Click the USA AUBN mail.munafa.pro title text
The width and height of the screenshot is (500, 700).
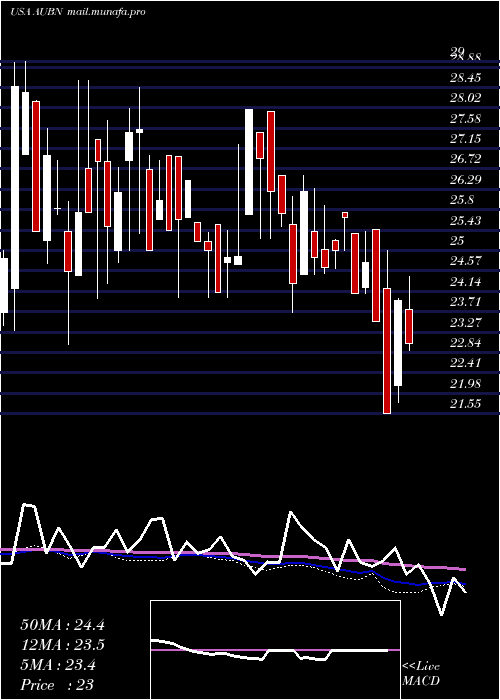coord(78,12)
